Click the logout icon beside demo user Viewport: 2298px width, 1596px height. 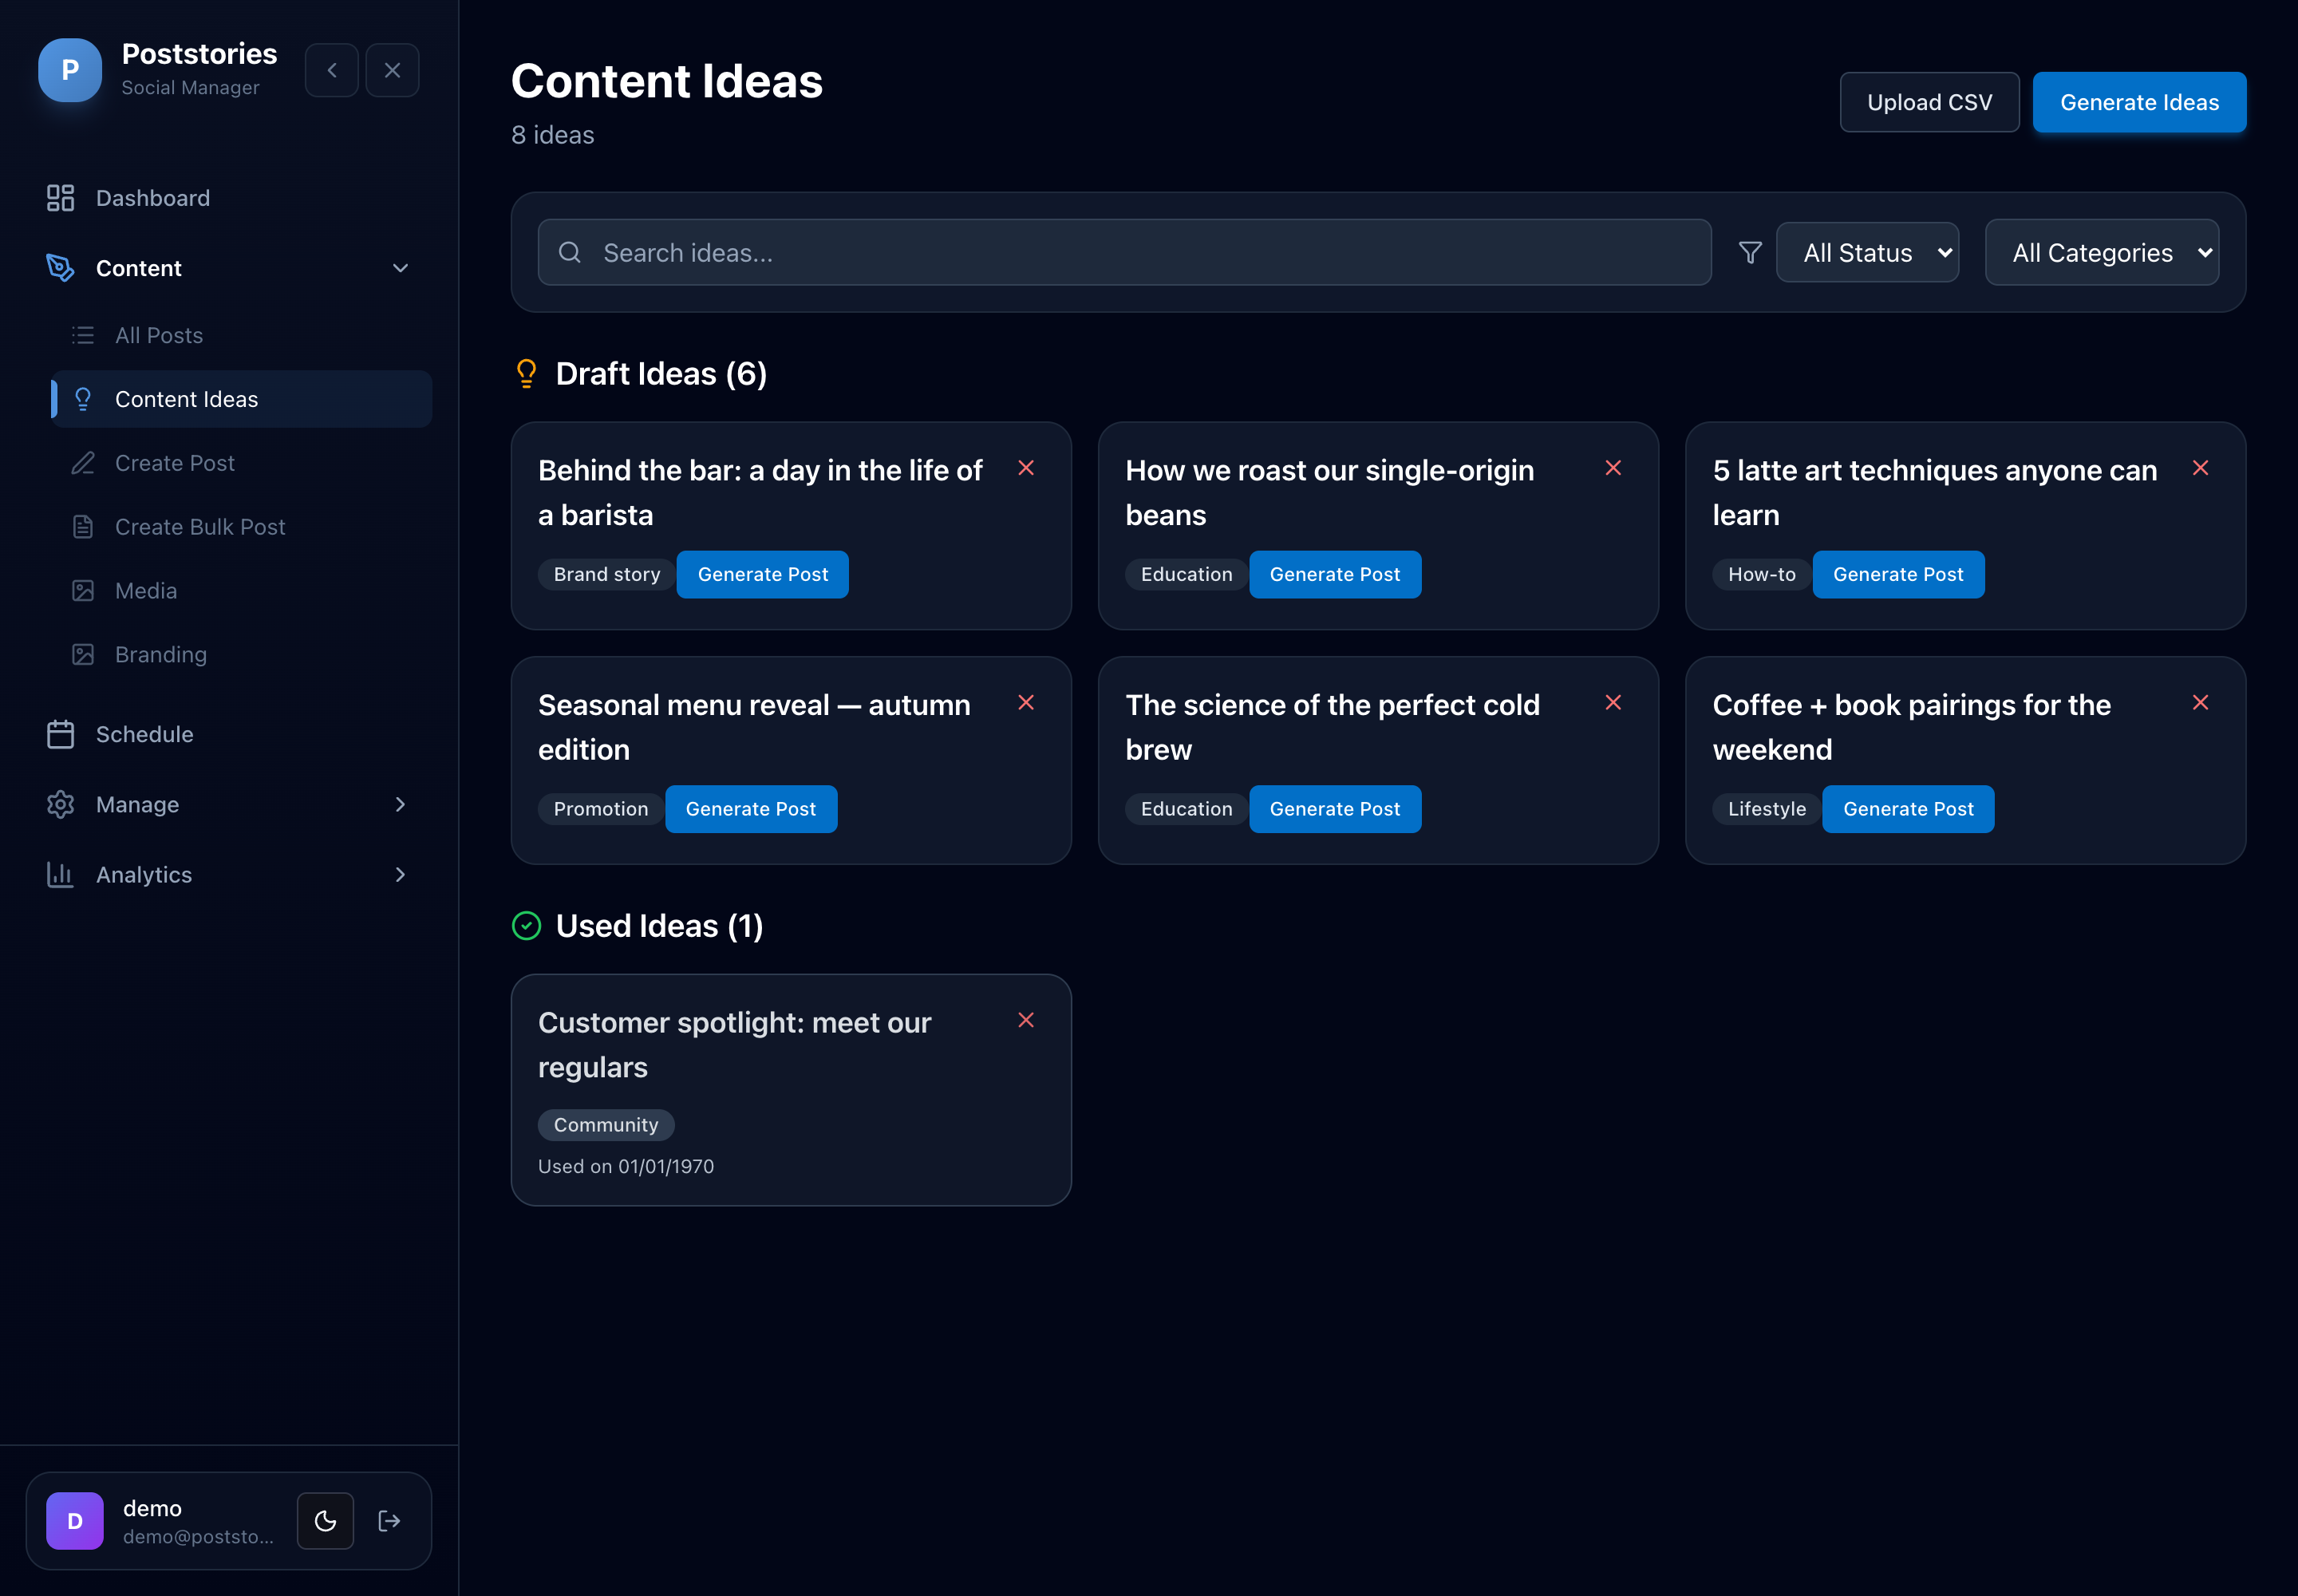(390, 1521)
